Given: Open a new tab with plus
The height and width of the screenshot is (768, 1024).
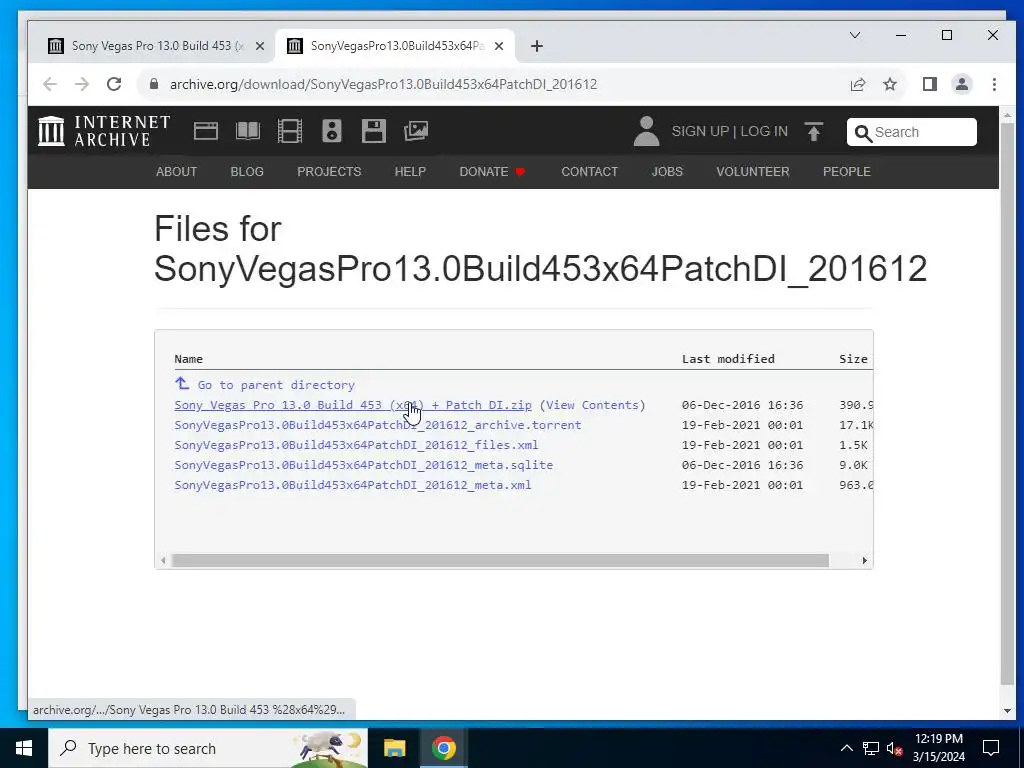Looking at the screenshot, I should coord(537,46).
